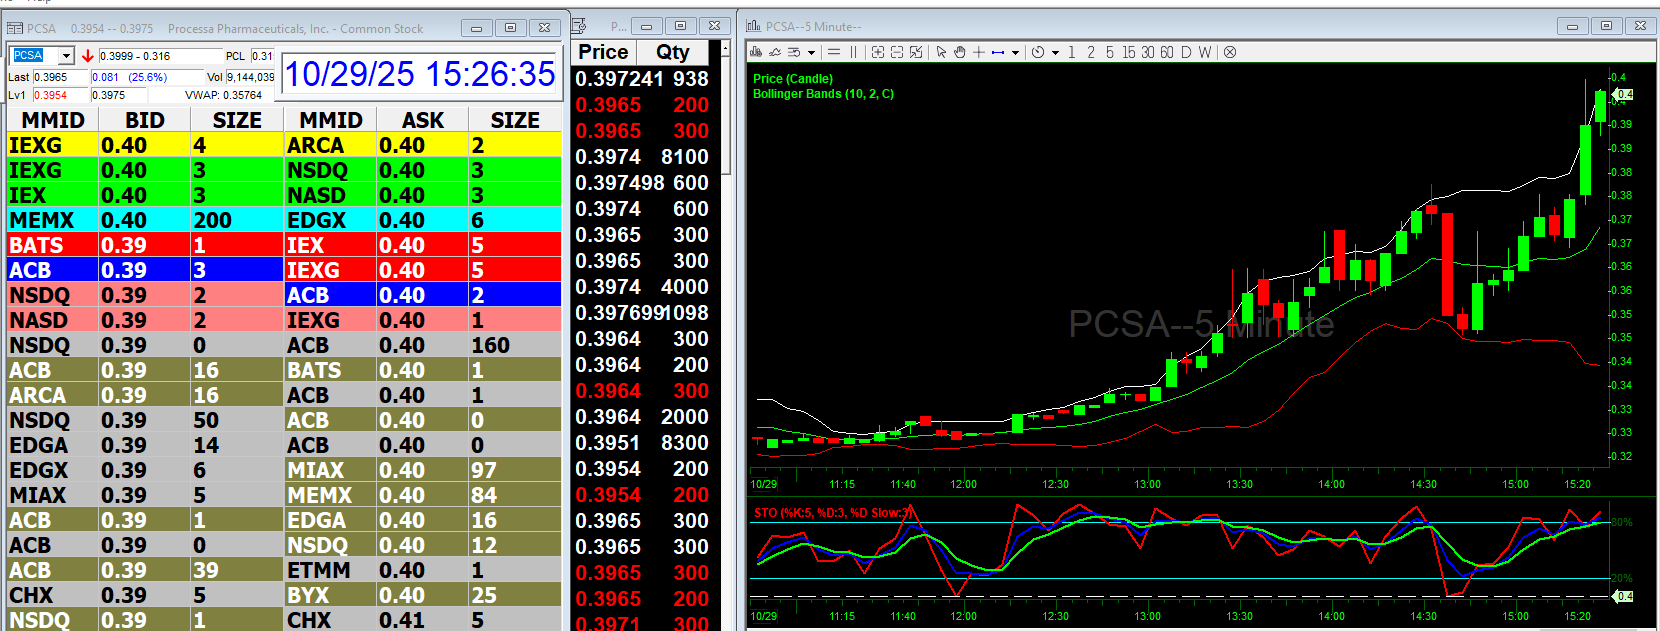Set chart to 60 minute interval
Screen dimensions: 1660x631
[x=1166, y=52]
